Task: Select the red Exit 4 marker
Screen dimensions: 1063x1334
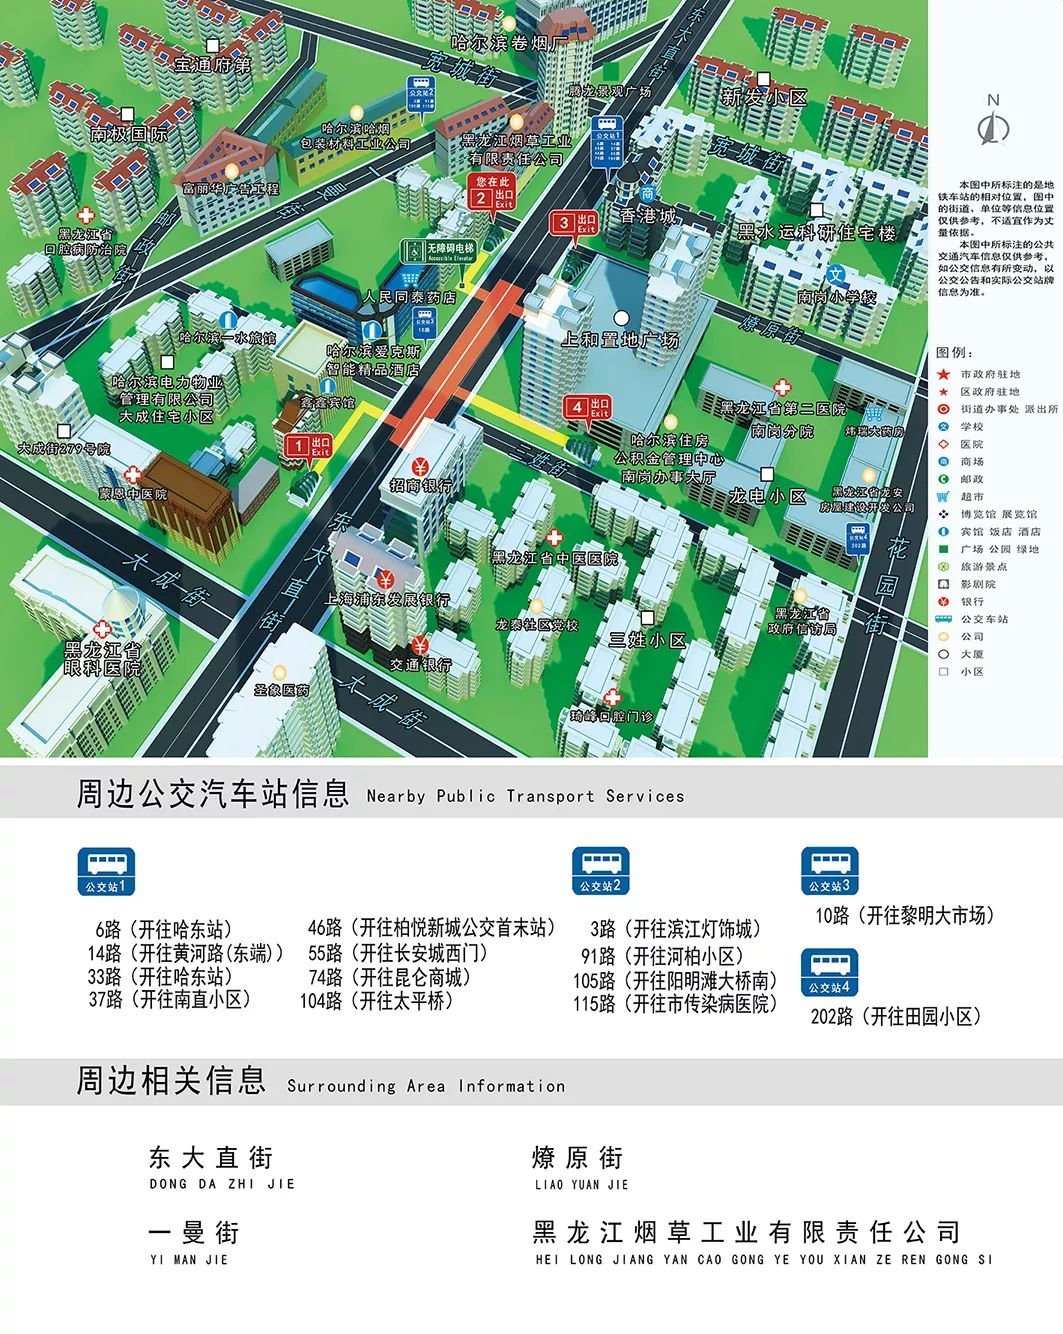Action: [x=589, y=407]
